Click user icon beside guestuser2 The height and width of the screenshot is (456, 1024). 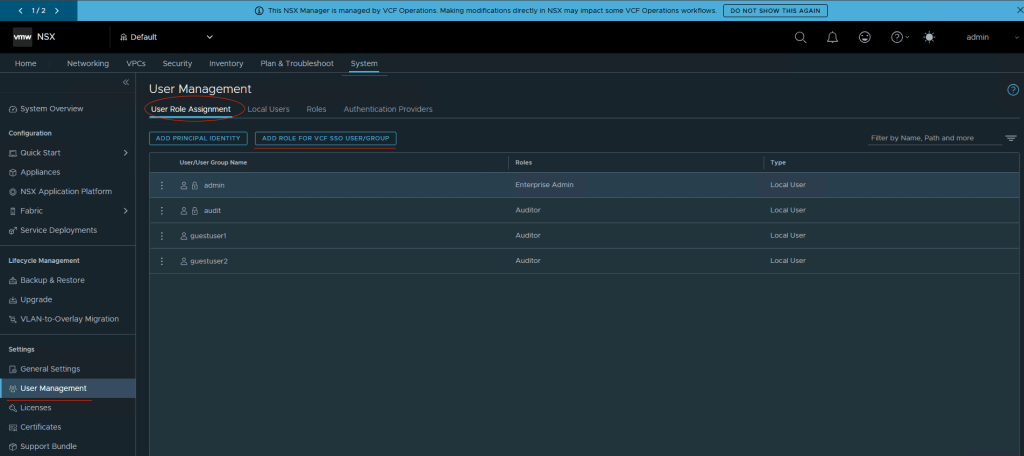(184, 261)
